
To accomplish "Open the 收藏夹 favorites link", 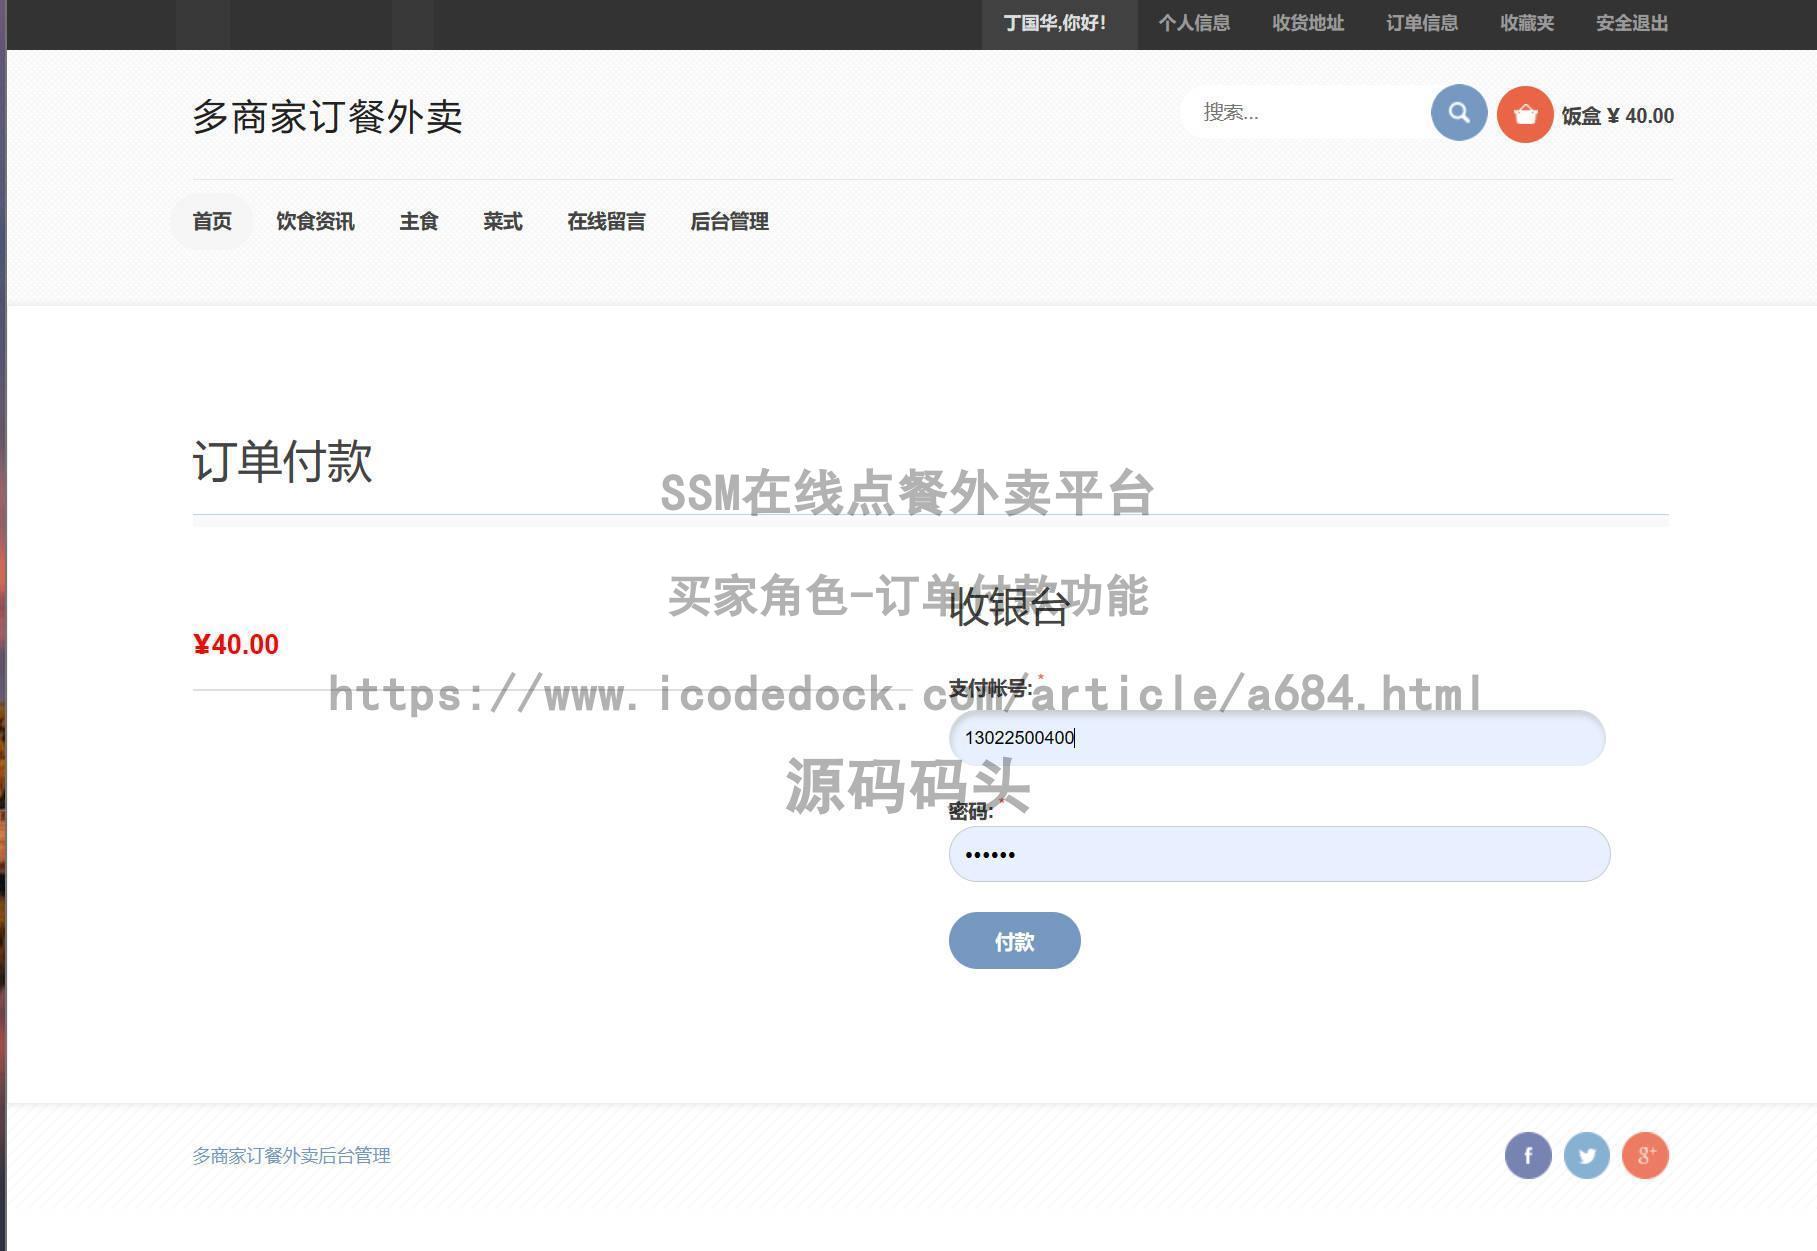I will click(1527, 23).
